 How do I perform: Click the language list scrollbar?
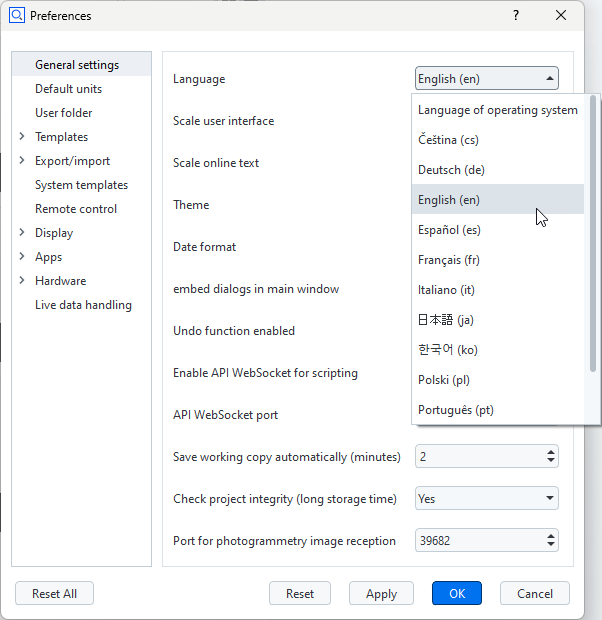594,230
